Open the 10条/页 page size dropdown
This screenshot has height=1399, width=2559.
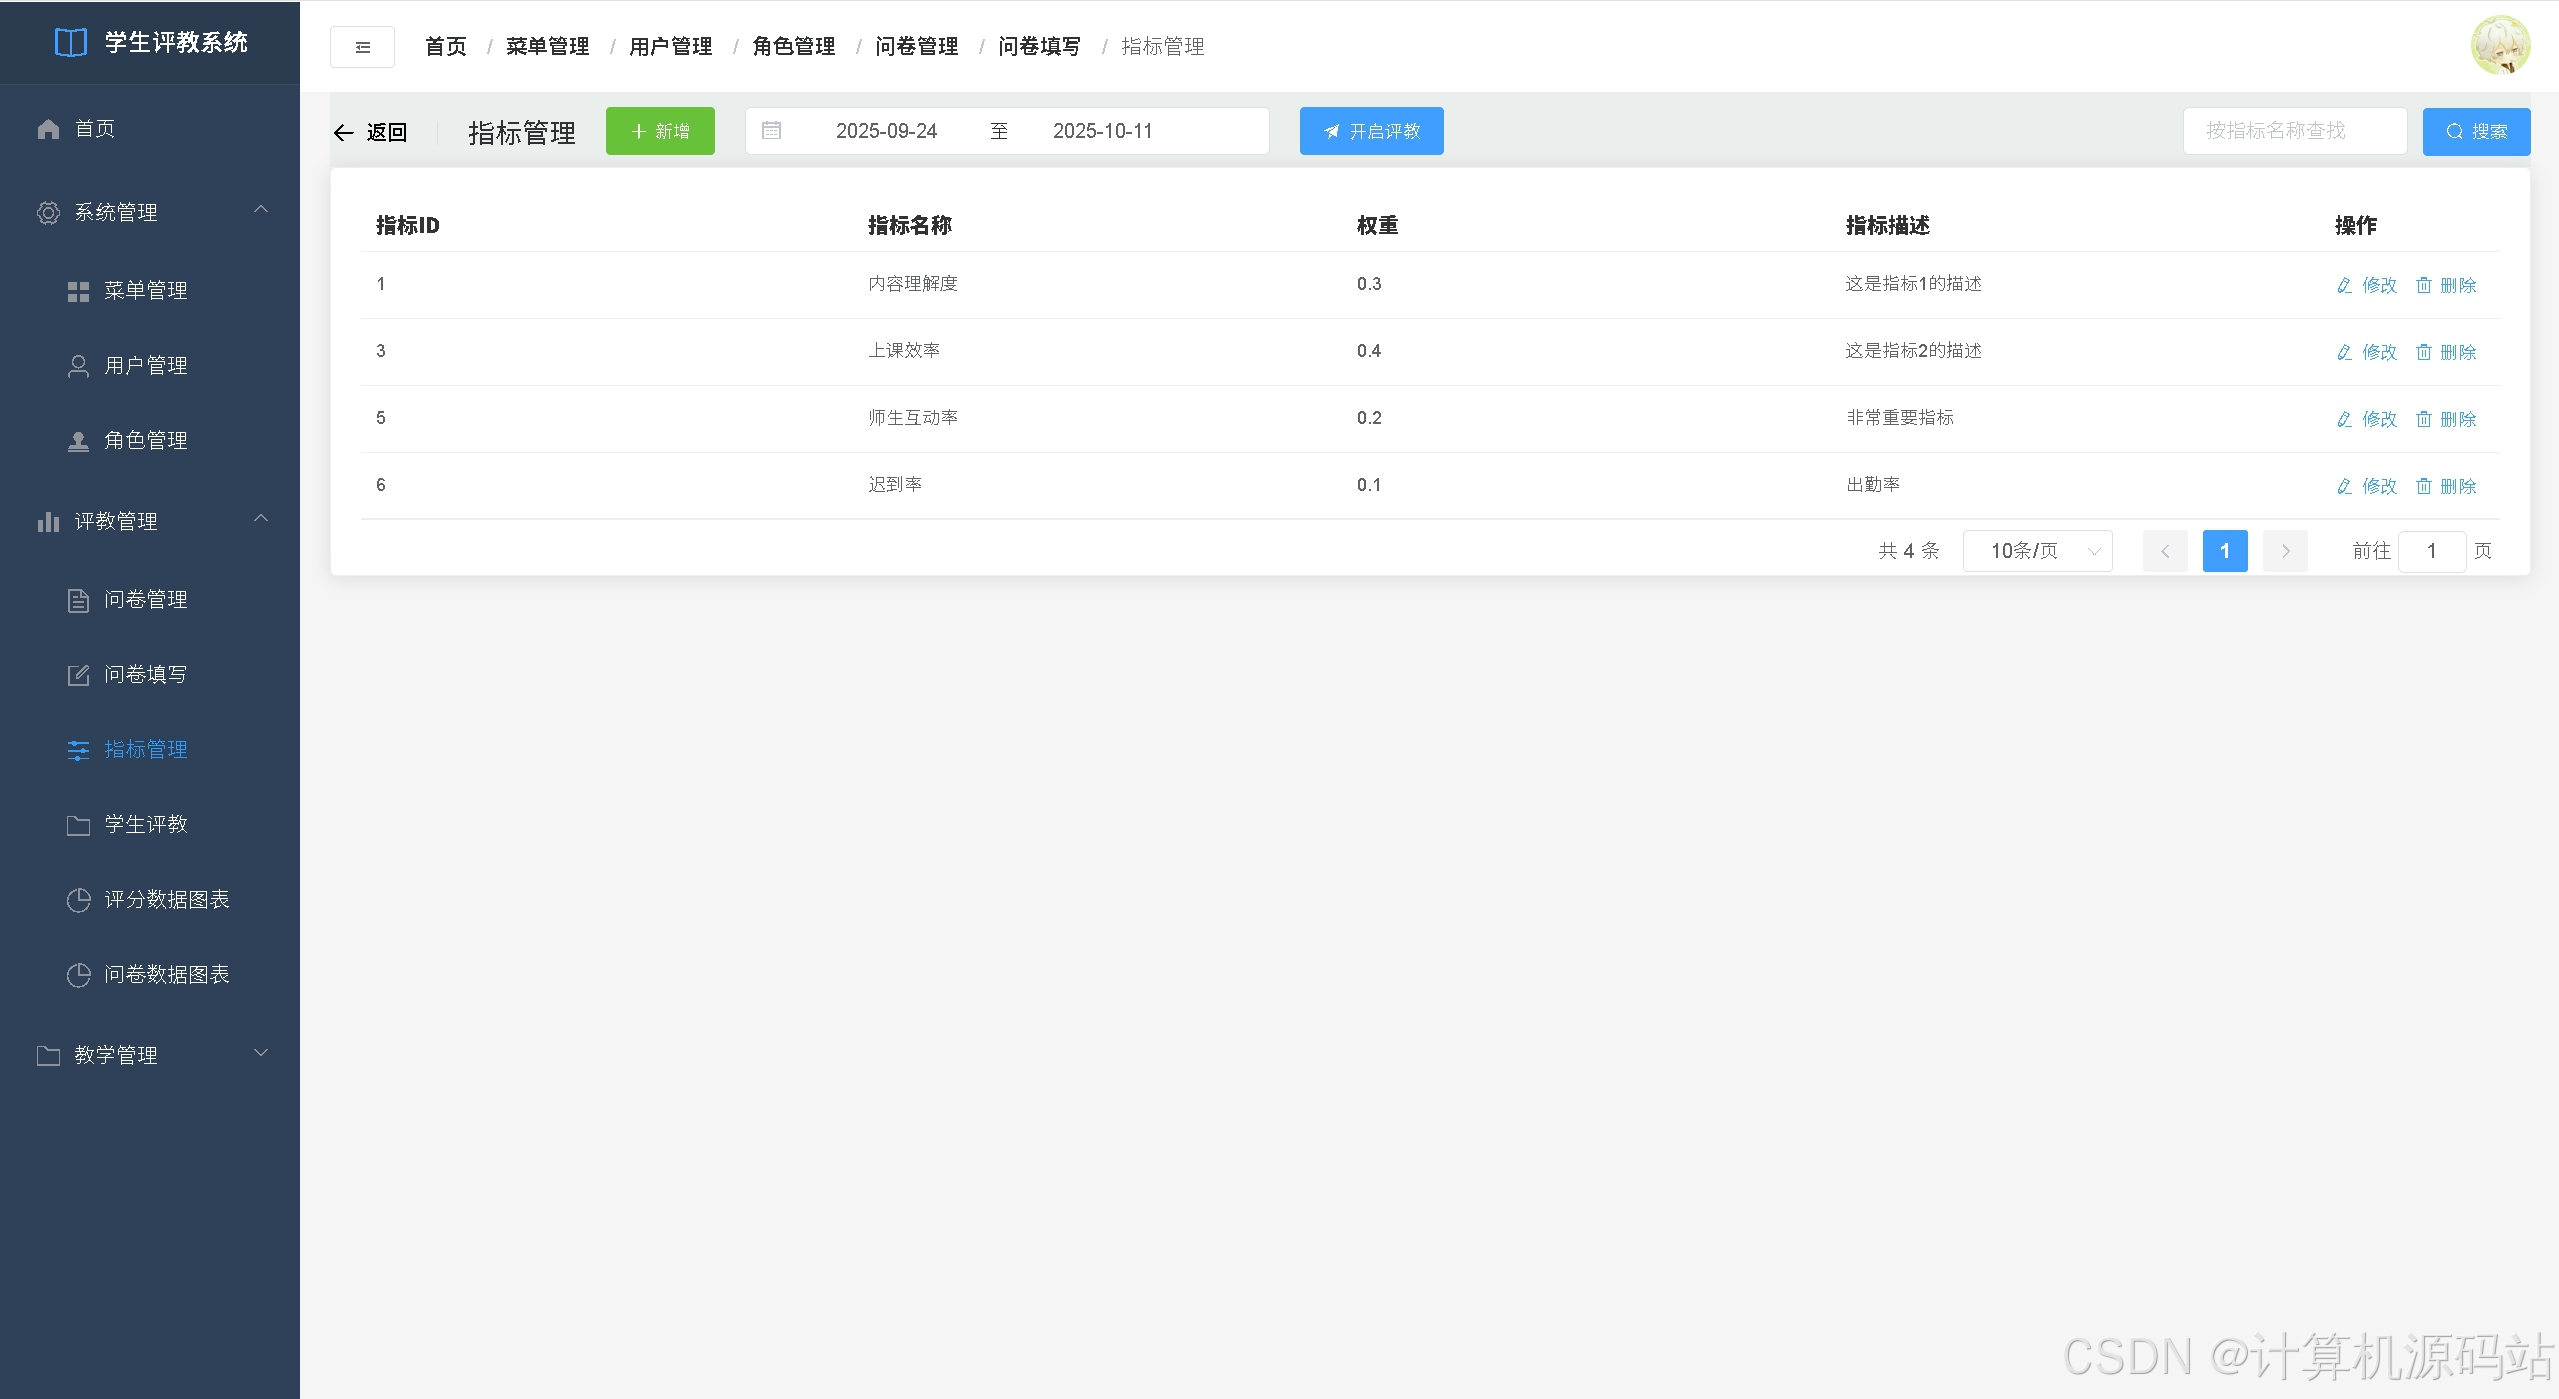tap(2038, 551)
